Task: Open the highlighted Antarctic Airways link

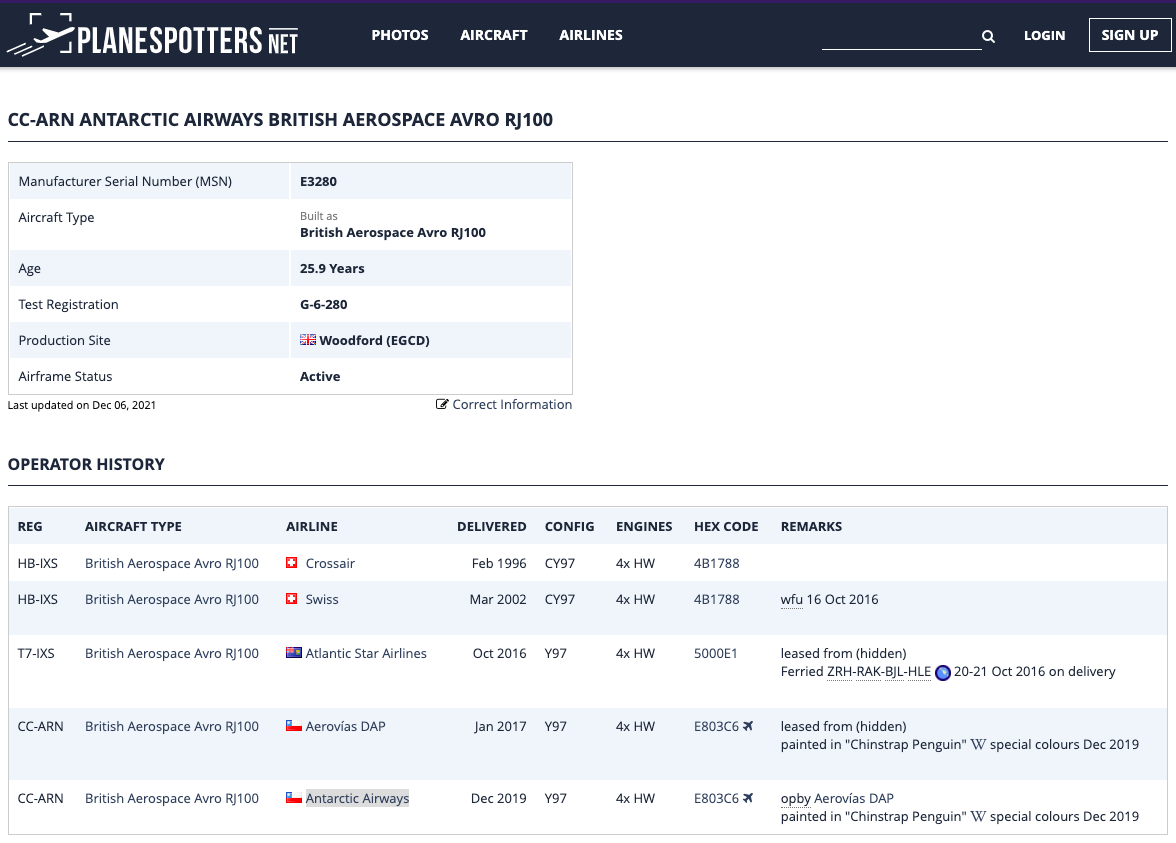Action: [x=357, y=798]
